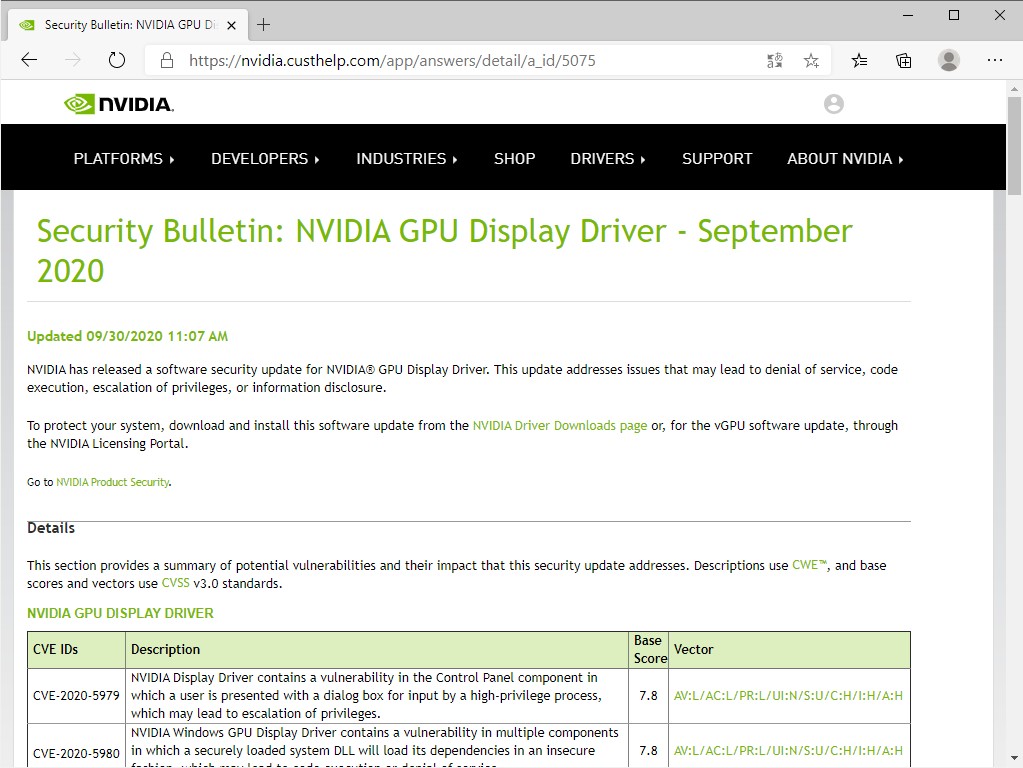Open the Favorites list icon
Screen dimensions: 1023x768
coord(859,61)
